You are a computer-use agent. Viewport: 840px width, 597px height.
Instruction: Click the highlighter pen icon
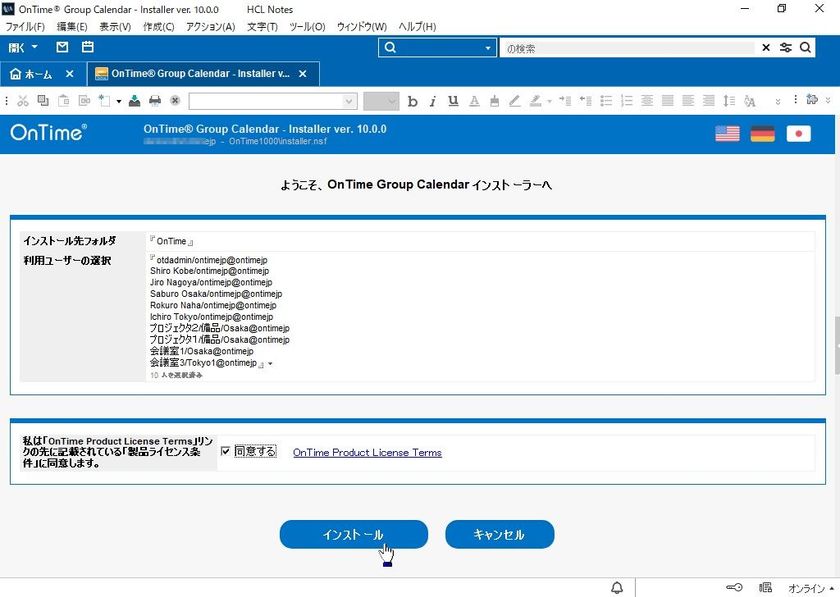coord(515,101)
